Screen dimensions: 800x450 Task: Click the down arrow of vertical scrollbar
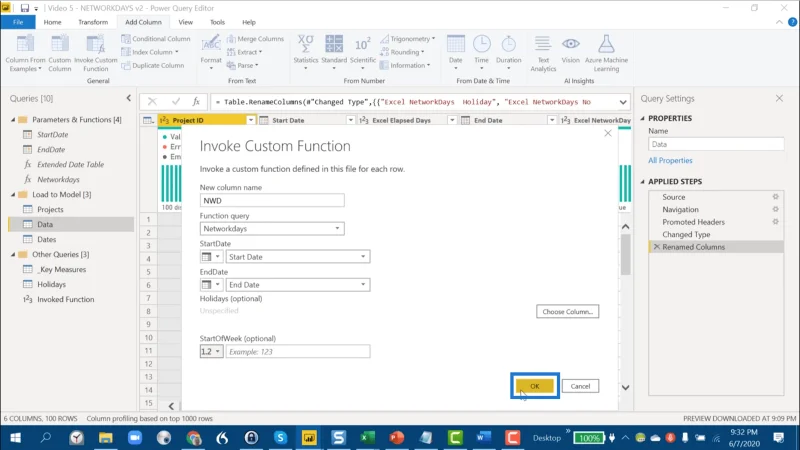[626, 388]
